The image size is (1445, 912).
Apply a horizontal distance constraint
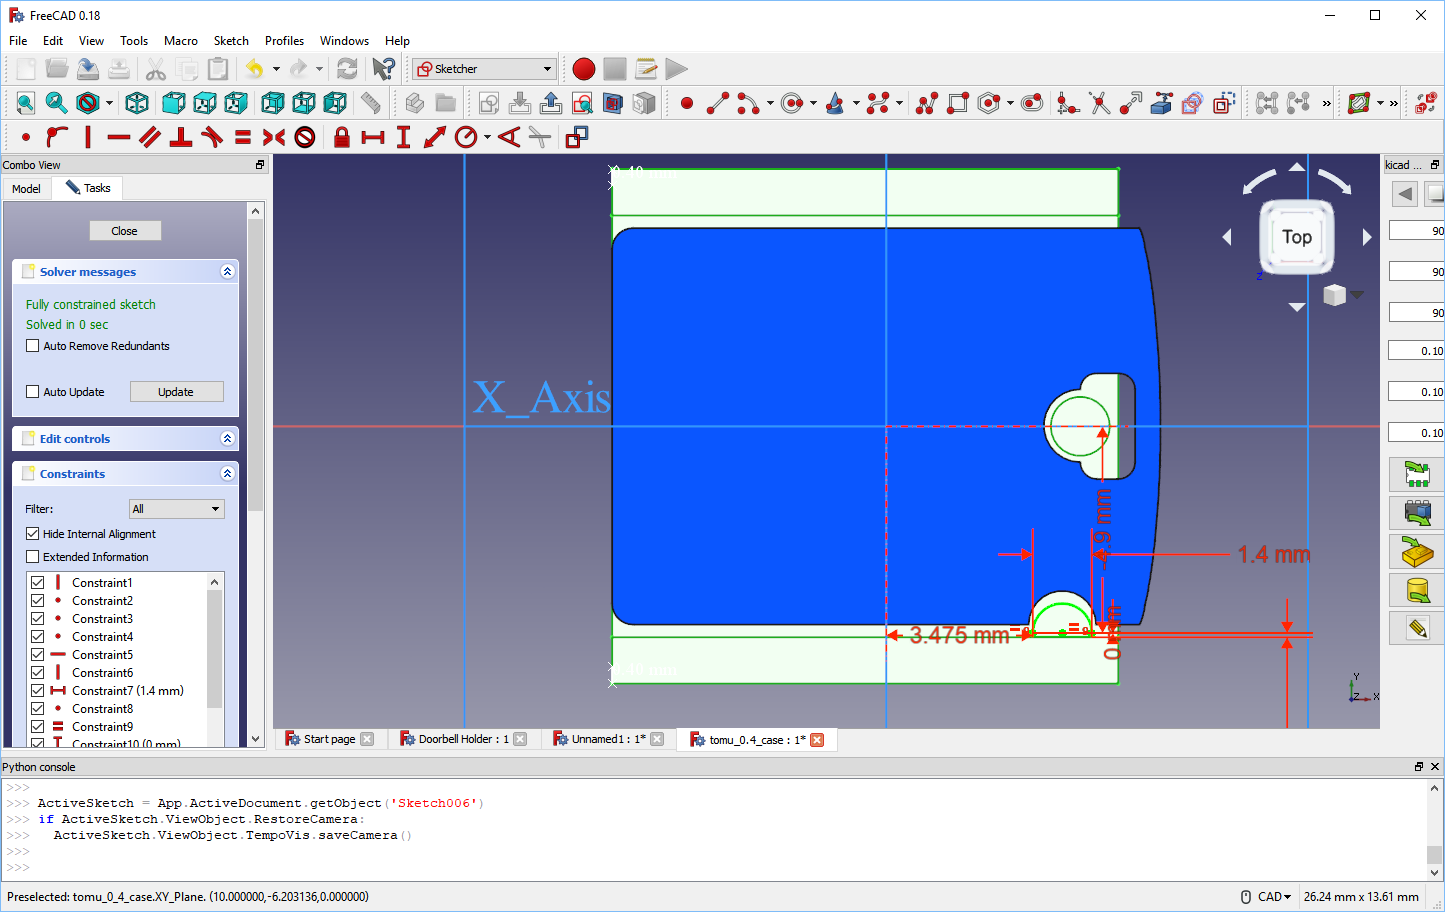pyautogui.click(x=372, y=137)
